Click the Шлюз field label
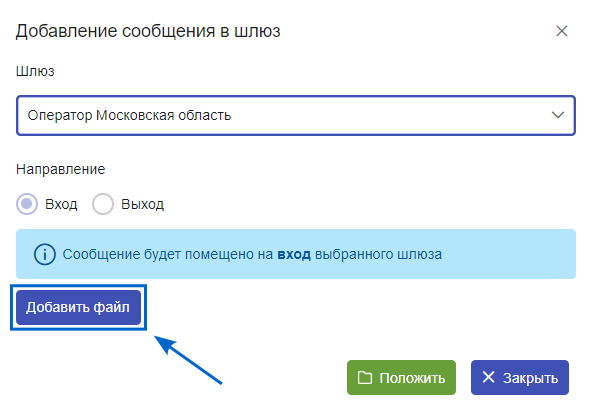The width and height of the screenshot is (592, 404). (x=35, y=71)
